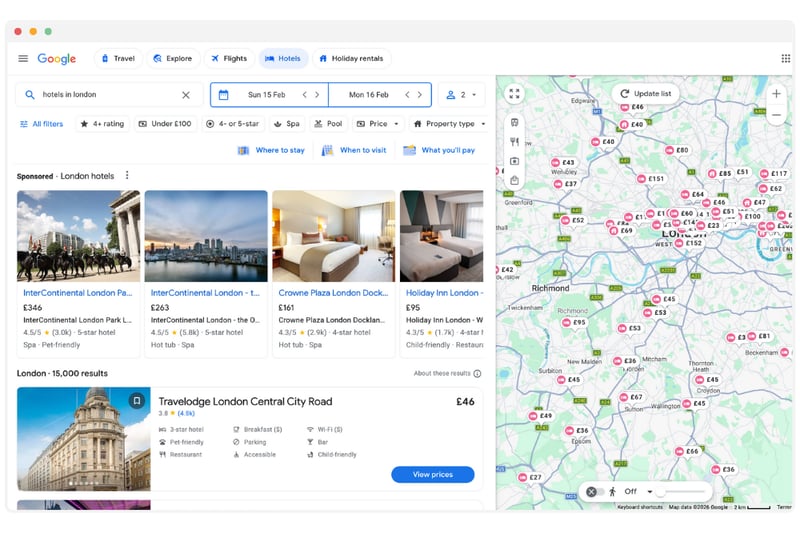The height and width of the screenshot is (533, 800).
Task: Open the walking time Off dropdown
Action: click(638, 492)
